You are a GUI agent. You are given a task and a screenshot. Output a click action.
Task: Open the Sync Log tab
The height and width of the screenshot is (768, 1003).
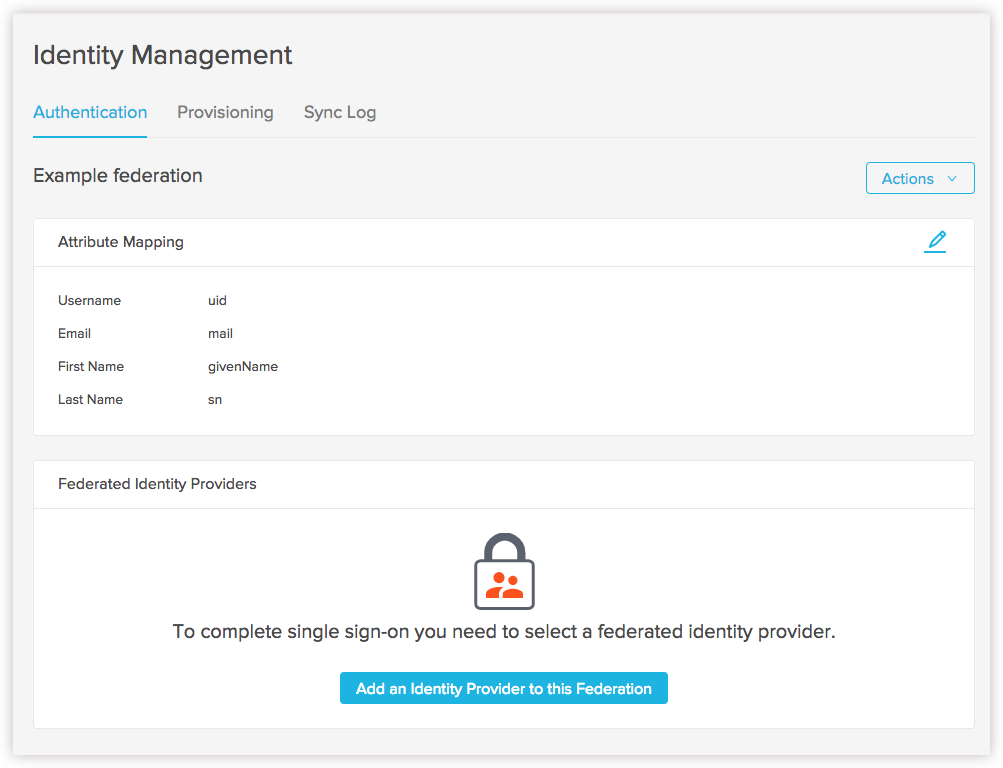point(340,112)
